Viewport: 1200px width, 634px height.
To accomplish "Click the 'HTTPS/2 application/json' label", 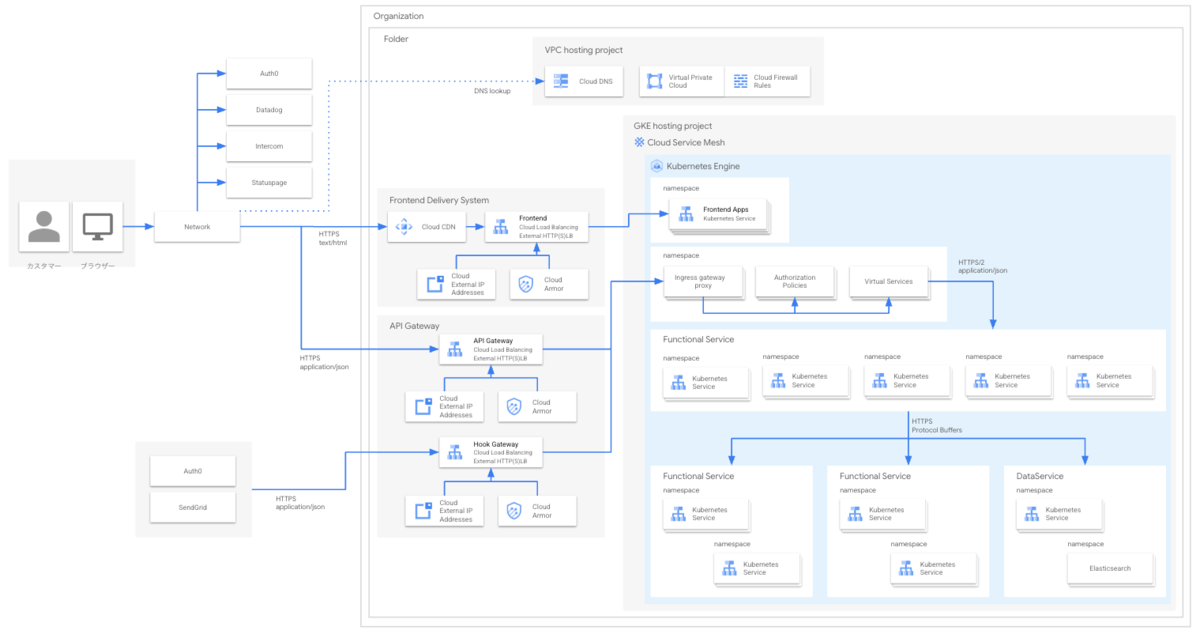I will coord(982,266).
